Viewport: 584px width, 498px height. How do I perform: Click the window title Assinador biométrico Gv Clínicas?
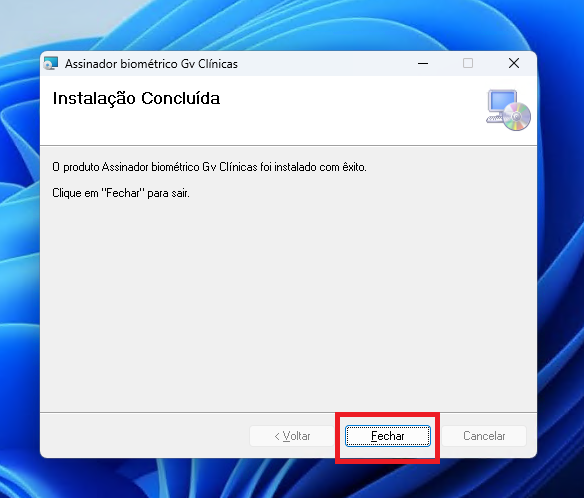tap(151, 64)
